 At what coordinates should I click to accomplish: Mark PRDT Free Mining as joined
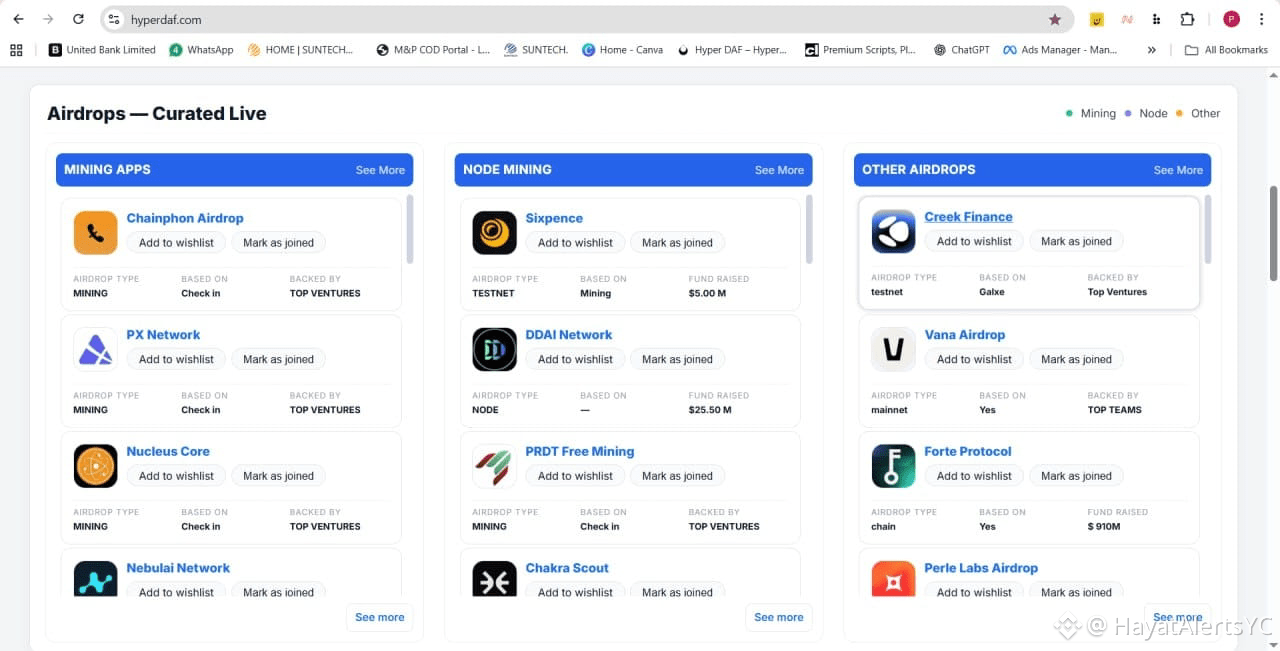(677, 476)
